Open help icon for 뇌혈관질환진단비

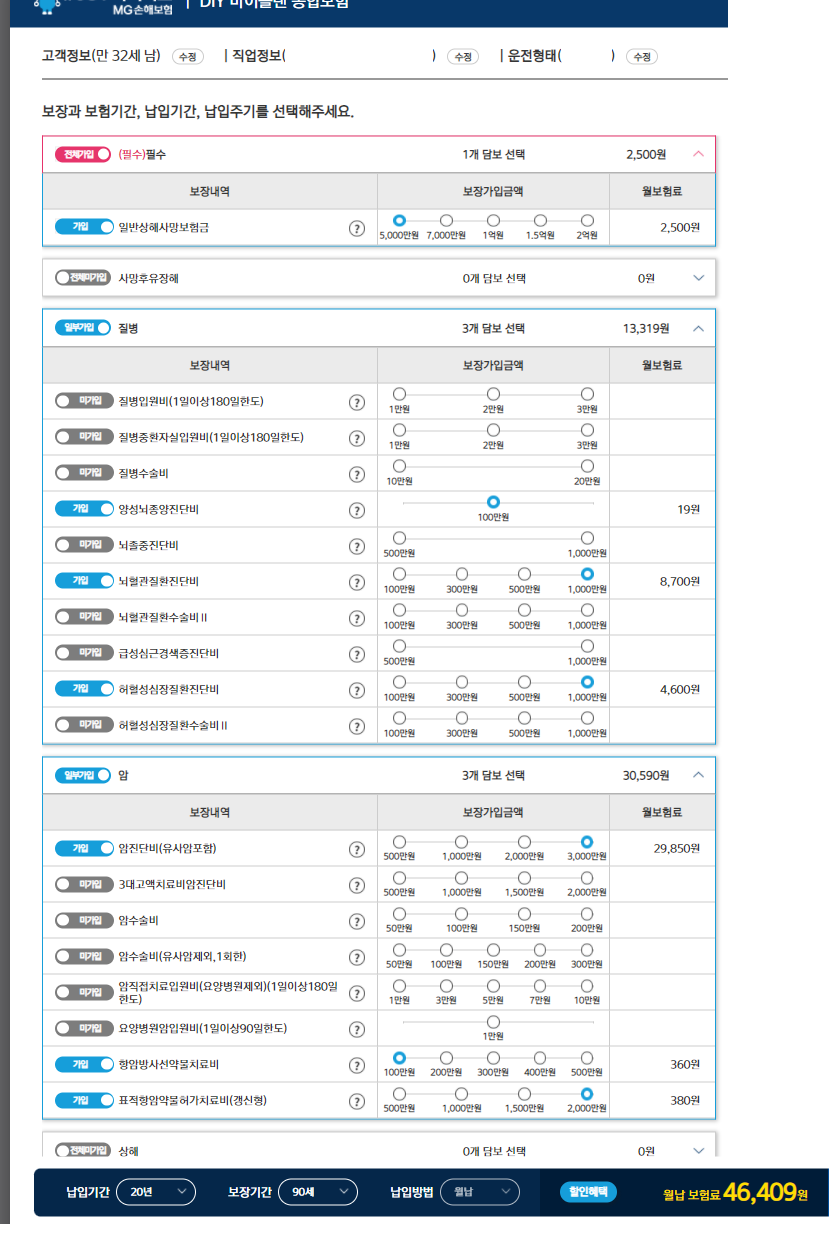tap(356, 582)
